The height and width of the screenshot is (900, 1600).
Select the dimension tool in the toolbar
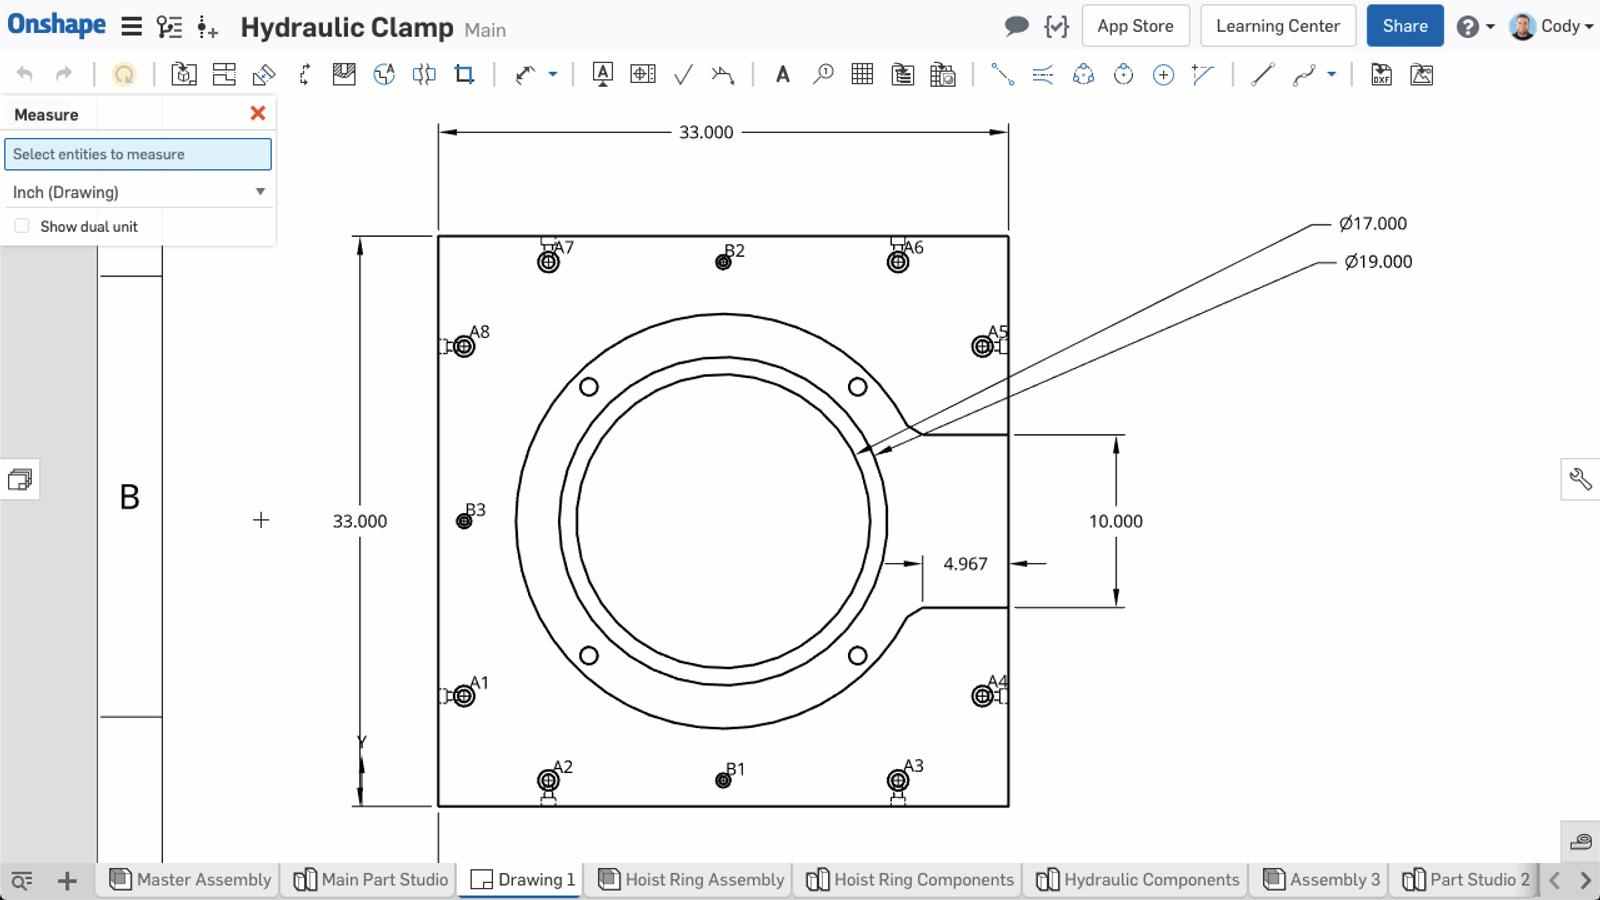pos(523,73)
